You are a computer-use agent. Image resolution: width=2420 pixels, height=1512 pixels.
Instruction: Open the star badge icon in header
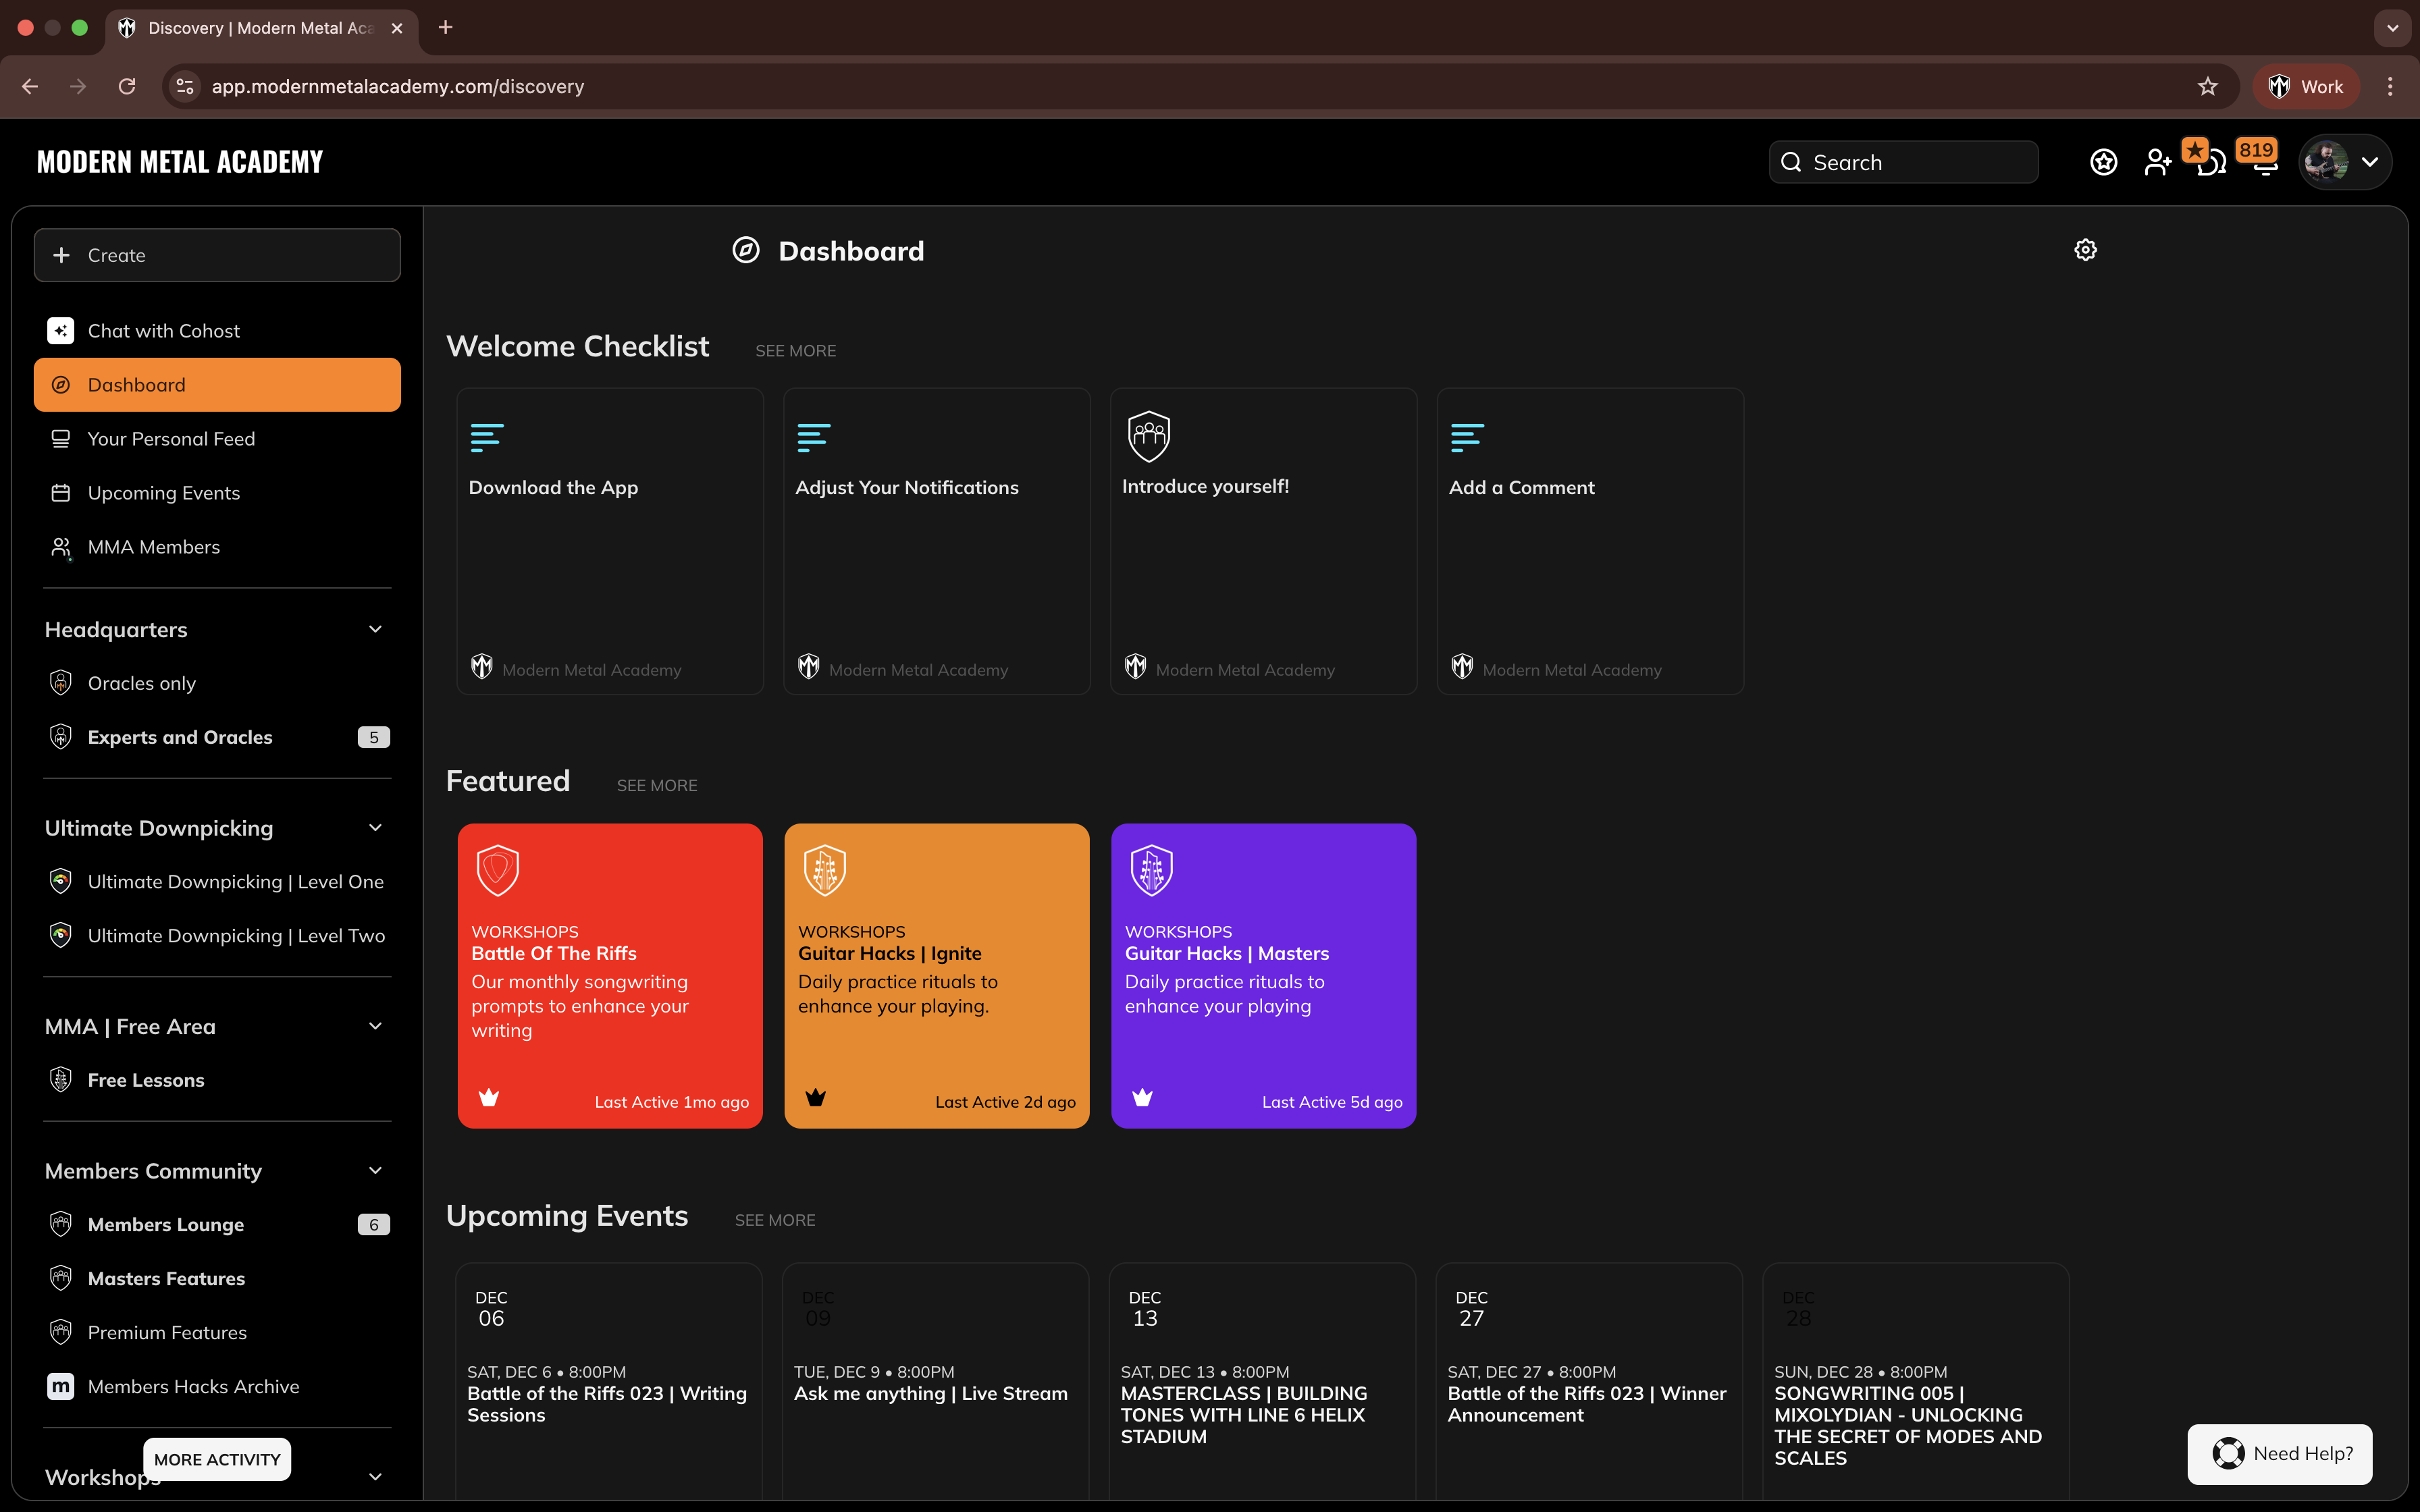2103,162
